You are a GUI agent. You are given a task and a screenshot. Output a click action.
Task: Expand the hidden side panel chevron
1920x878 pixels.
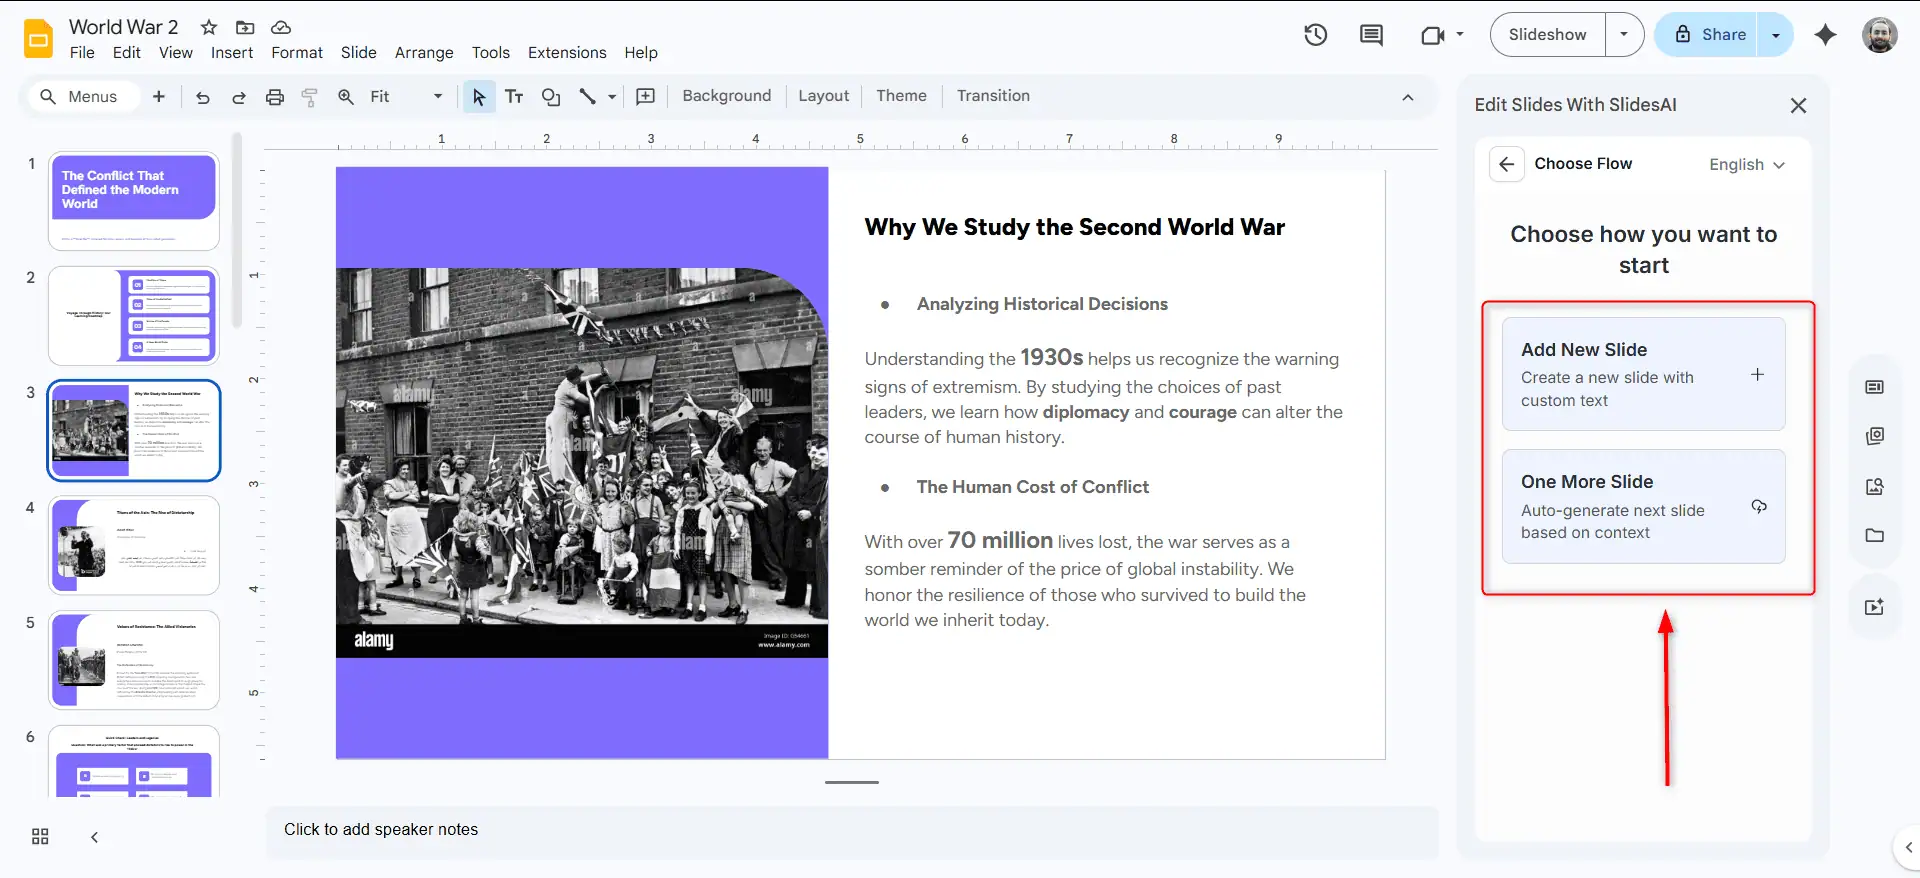(x=1907, y=847)
